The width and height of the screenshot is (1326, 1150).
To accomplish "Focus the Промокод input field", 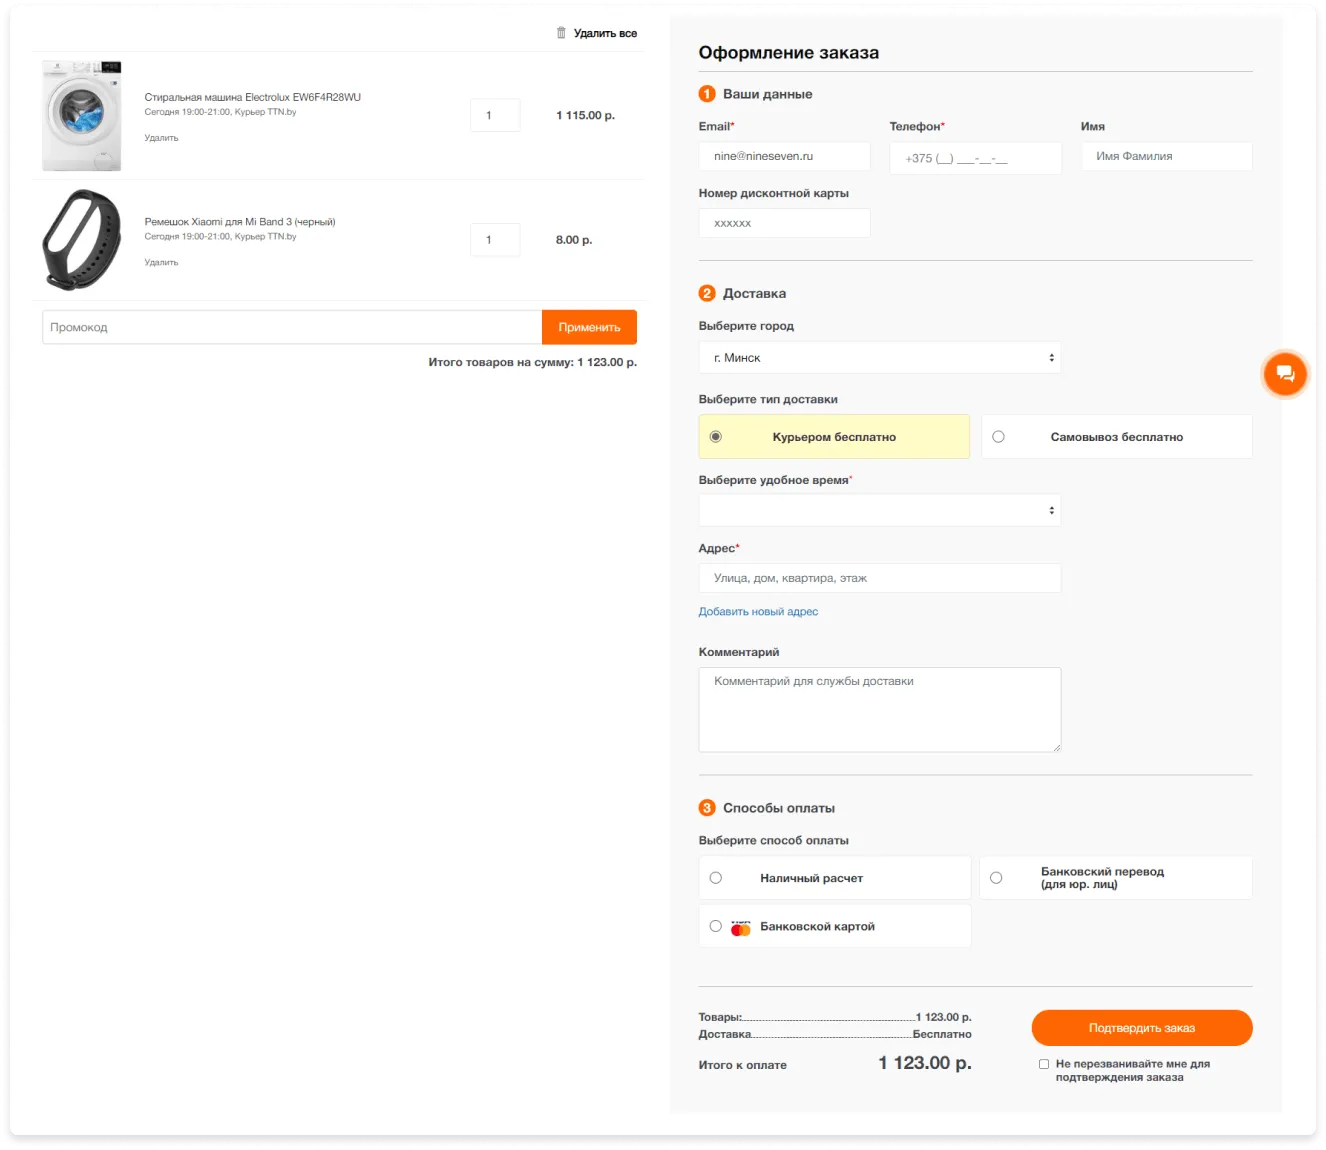I will tap(292, 327).
